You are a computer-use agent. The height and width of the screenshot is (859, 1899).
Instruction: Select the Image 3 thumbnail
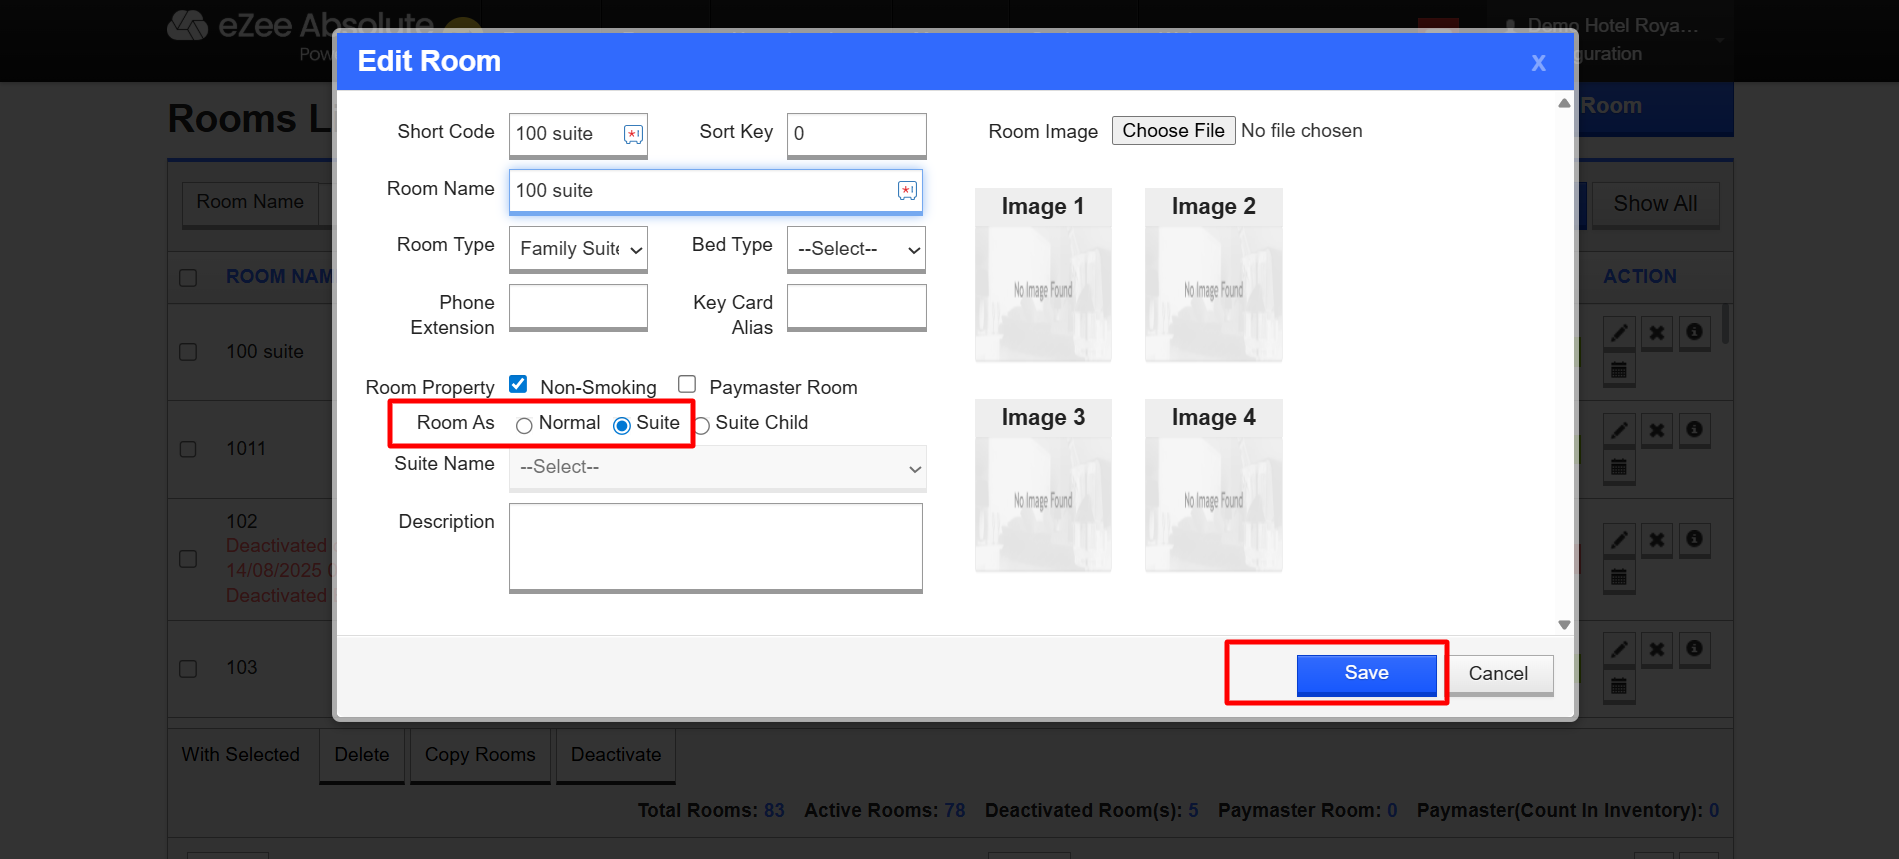[x=1043, y=486]
